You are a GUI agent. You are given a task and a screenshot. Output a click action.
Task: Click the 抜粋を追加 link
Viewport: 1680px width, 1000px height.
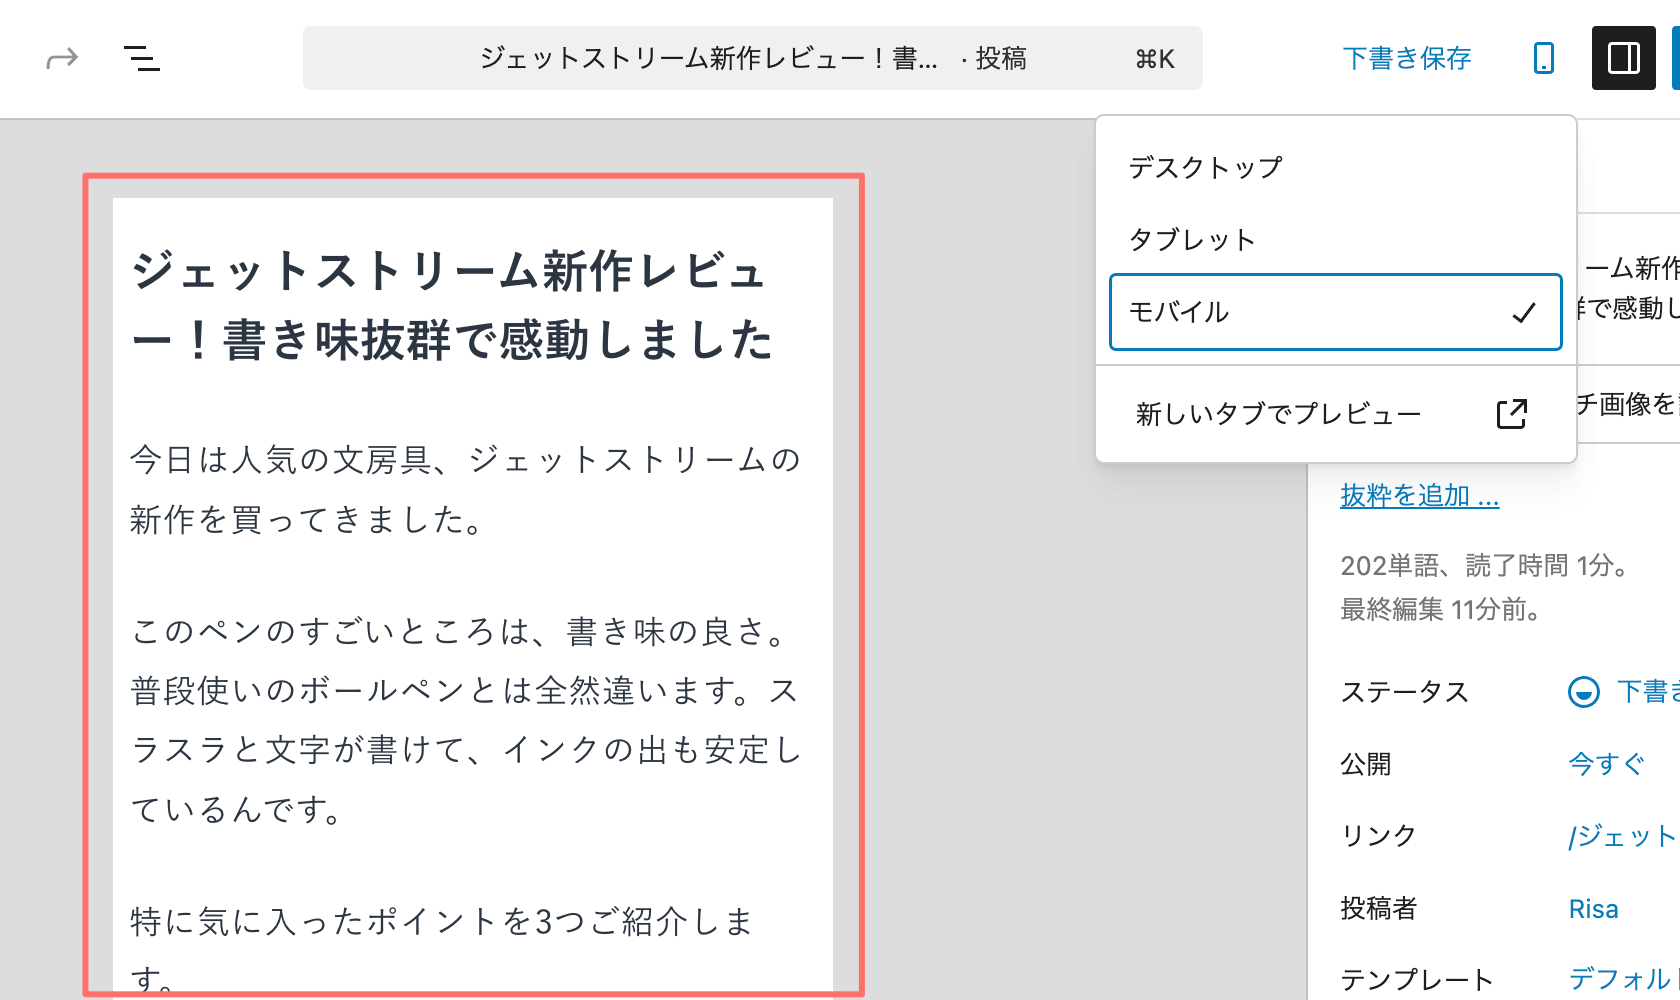[x=1420, y=495]
